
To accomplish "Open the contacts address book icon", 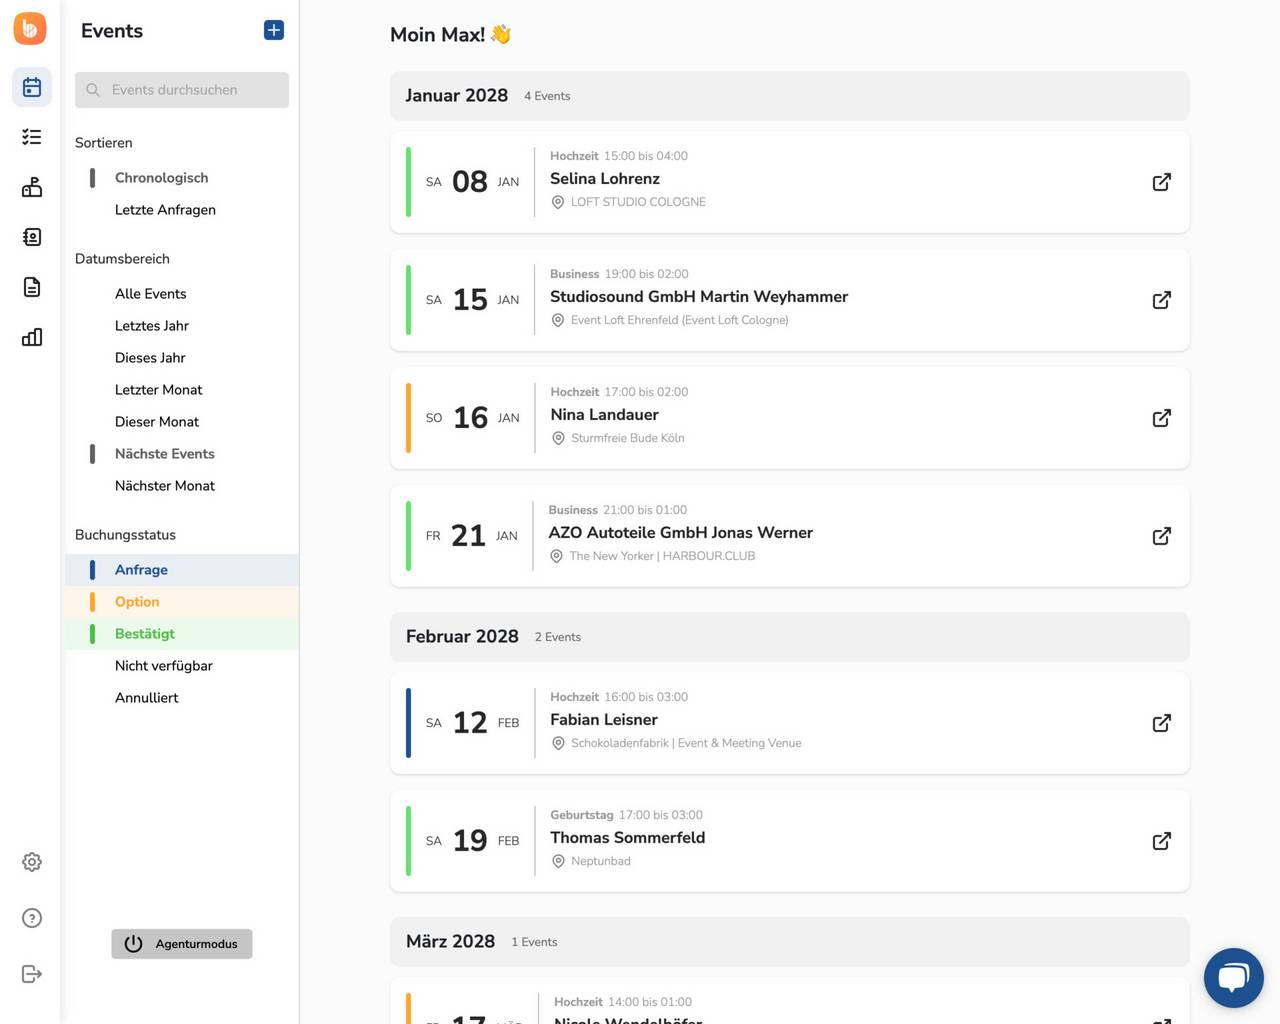I will pyautogui.click(x=32, y=237).
